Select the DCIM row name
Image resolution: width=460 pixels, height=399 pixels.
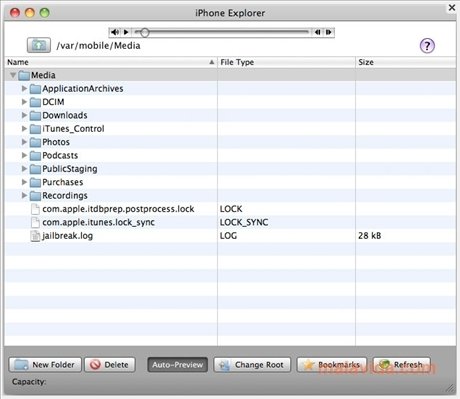tap(53, 102)
